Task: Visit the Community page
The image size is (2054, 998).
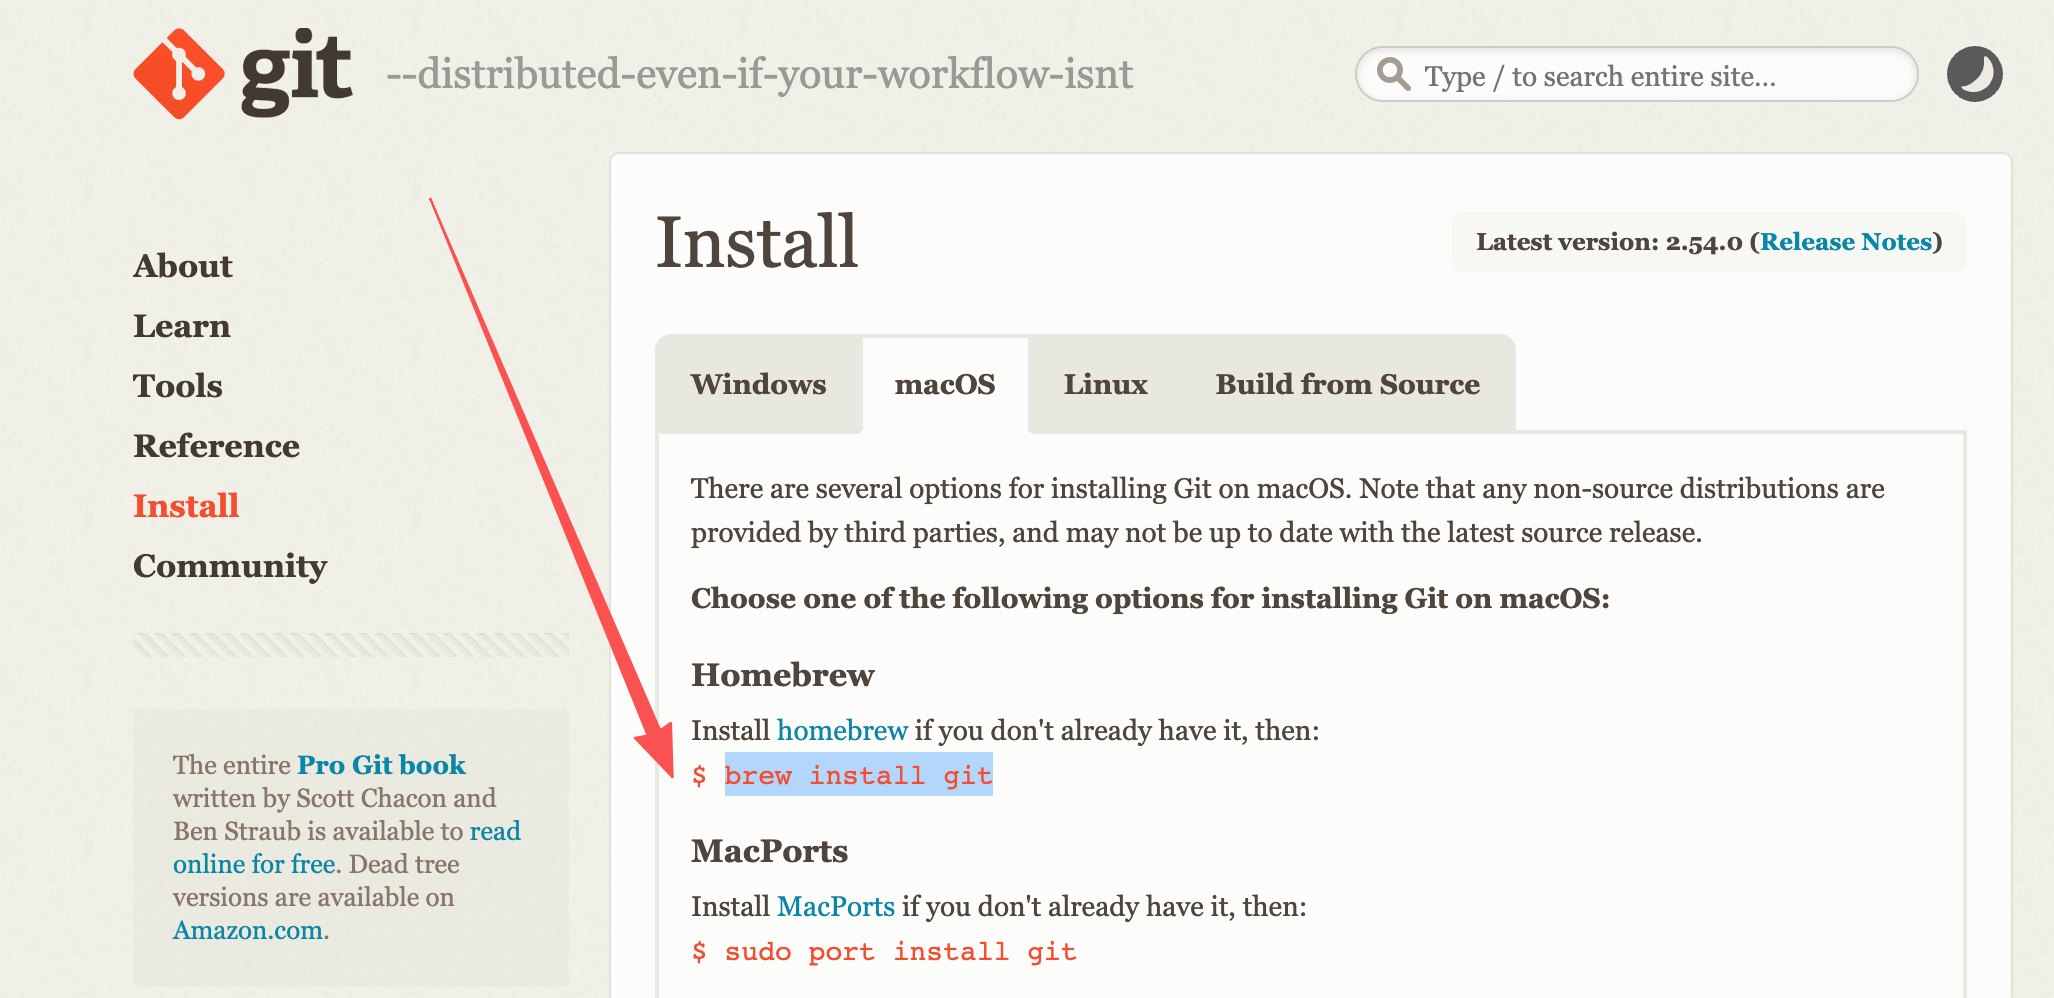Action: tap(231, 566)
